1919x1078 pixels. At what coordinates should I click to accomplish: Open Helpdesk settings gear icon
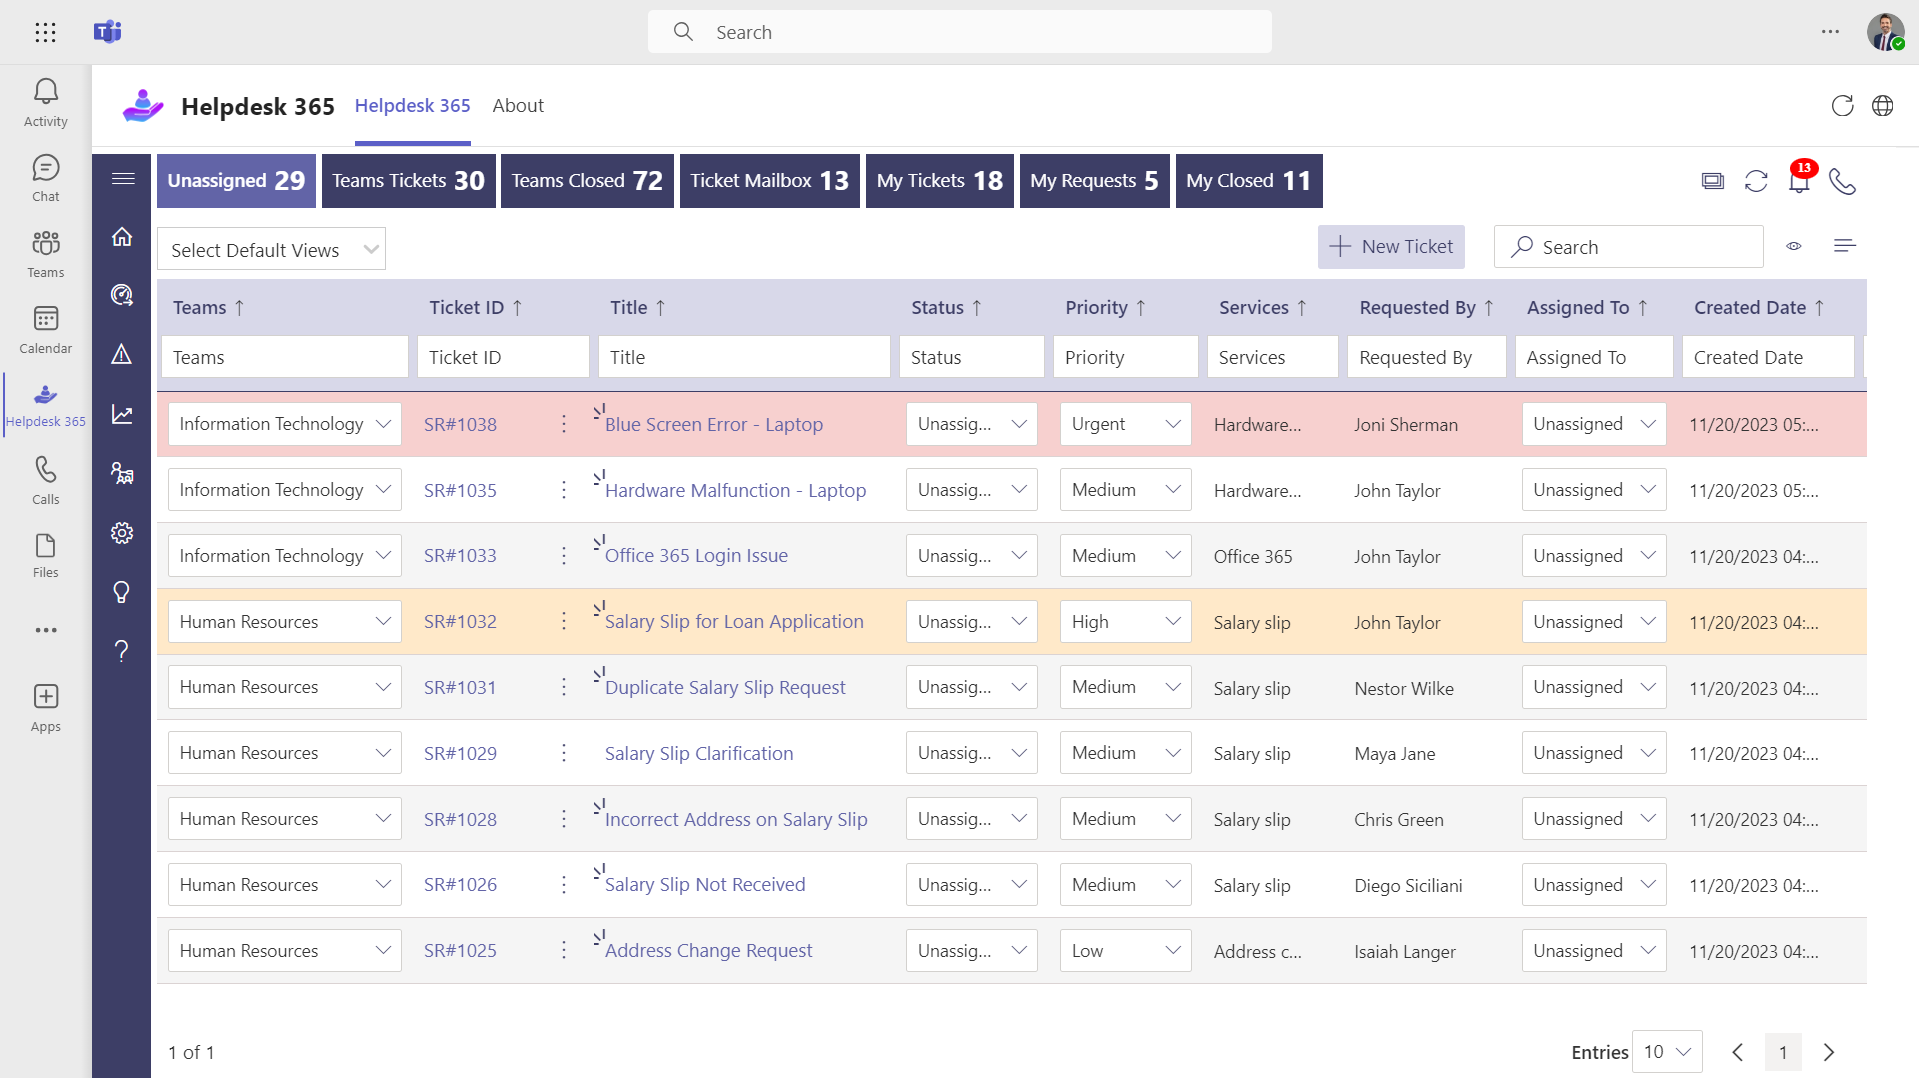coord(122,533)
